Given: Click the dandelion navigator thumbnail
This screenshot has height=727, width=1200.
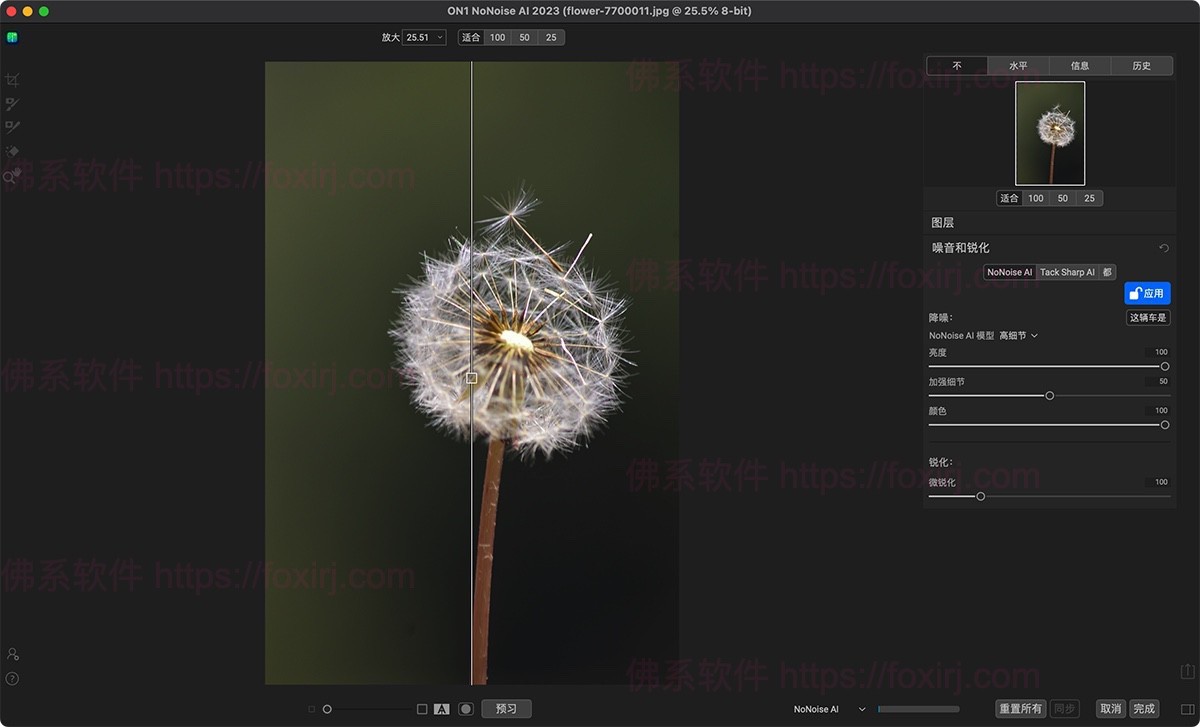Looking at the screenshot, I should (x=1050, y=133).
